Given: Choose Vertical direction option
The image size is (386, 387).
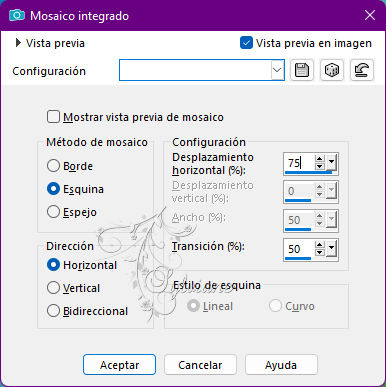Looking at the screenshot, I should point(53,288).
